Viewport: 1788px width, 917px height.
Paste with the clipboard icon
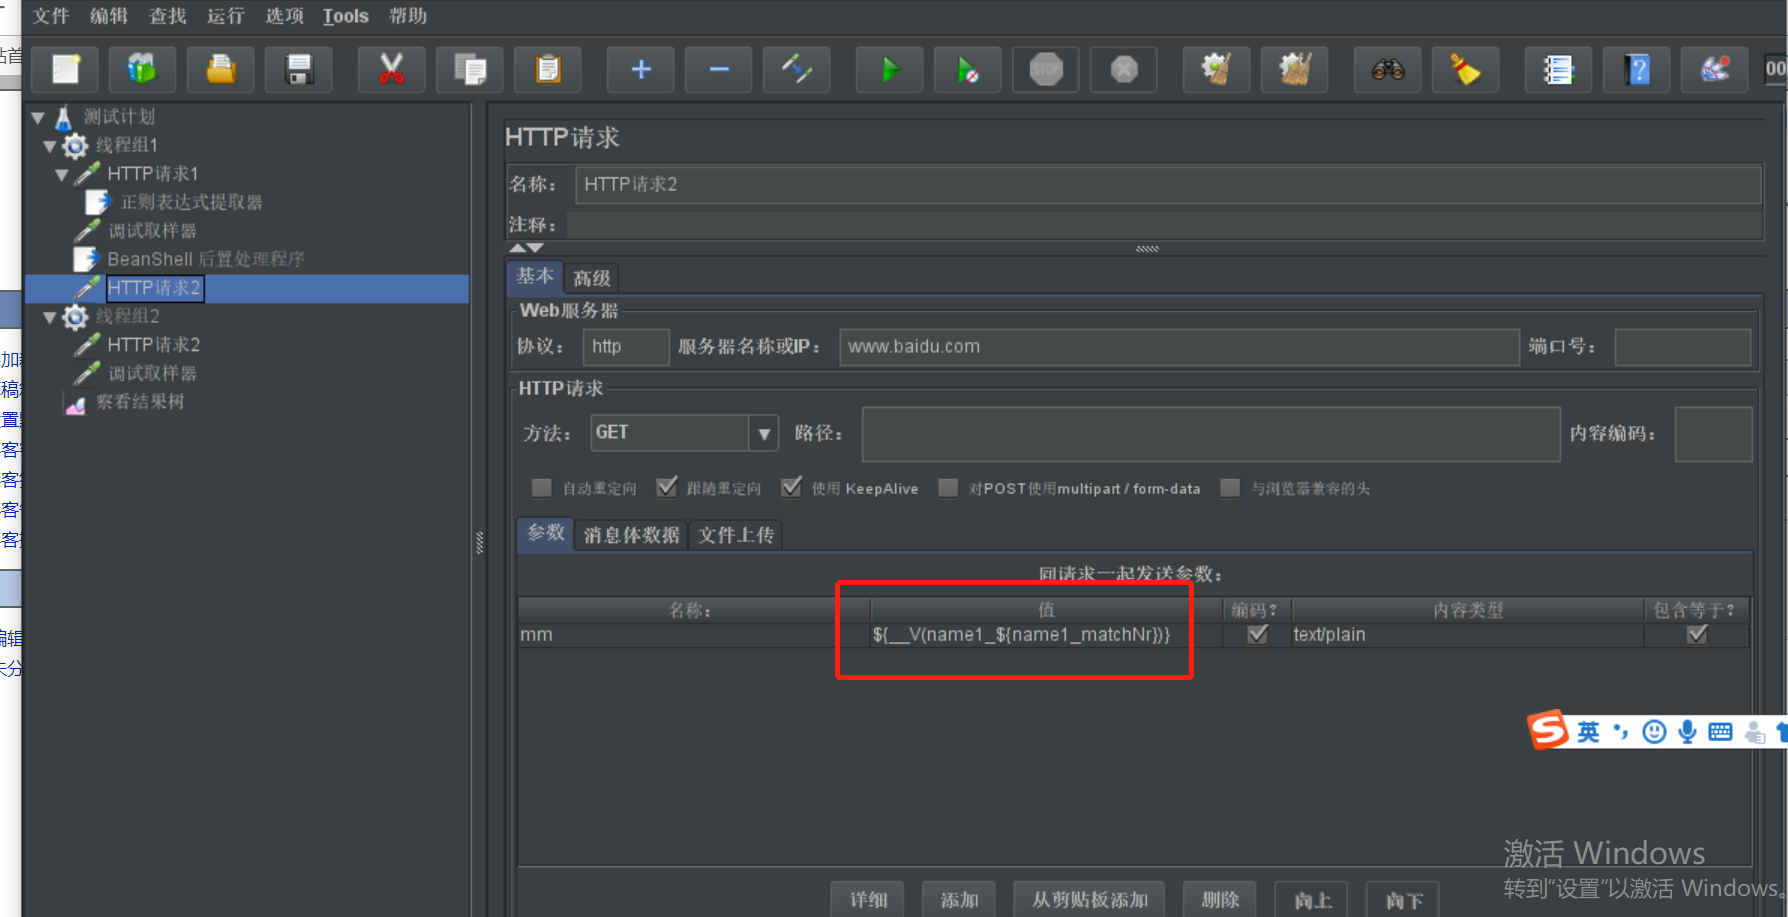pyautogui.click(x=548, y=69)
